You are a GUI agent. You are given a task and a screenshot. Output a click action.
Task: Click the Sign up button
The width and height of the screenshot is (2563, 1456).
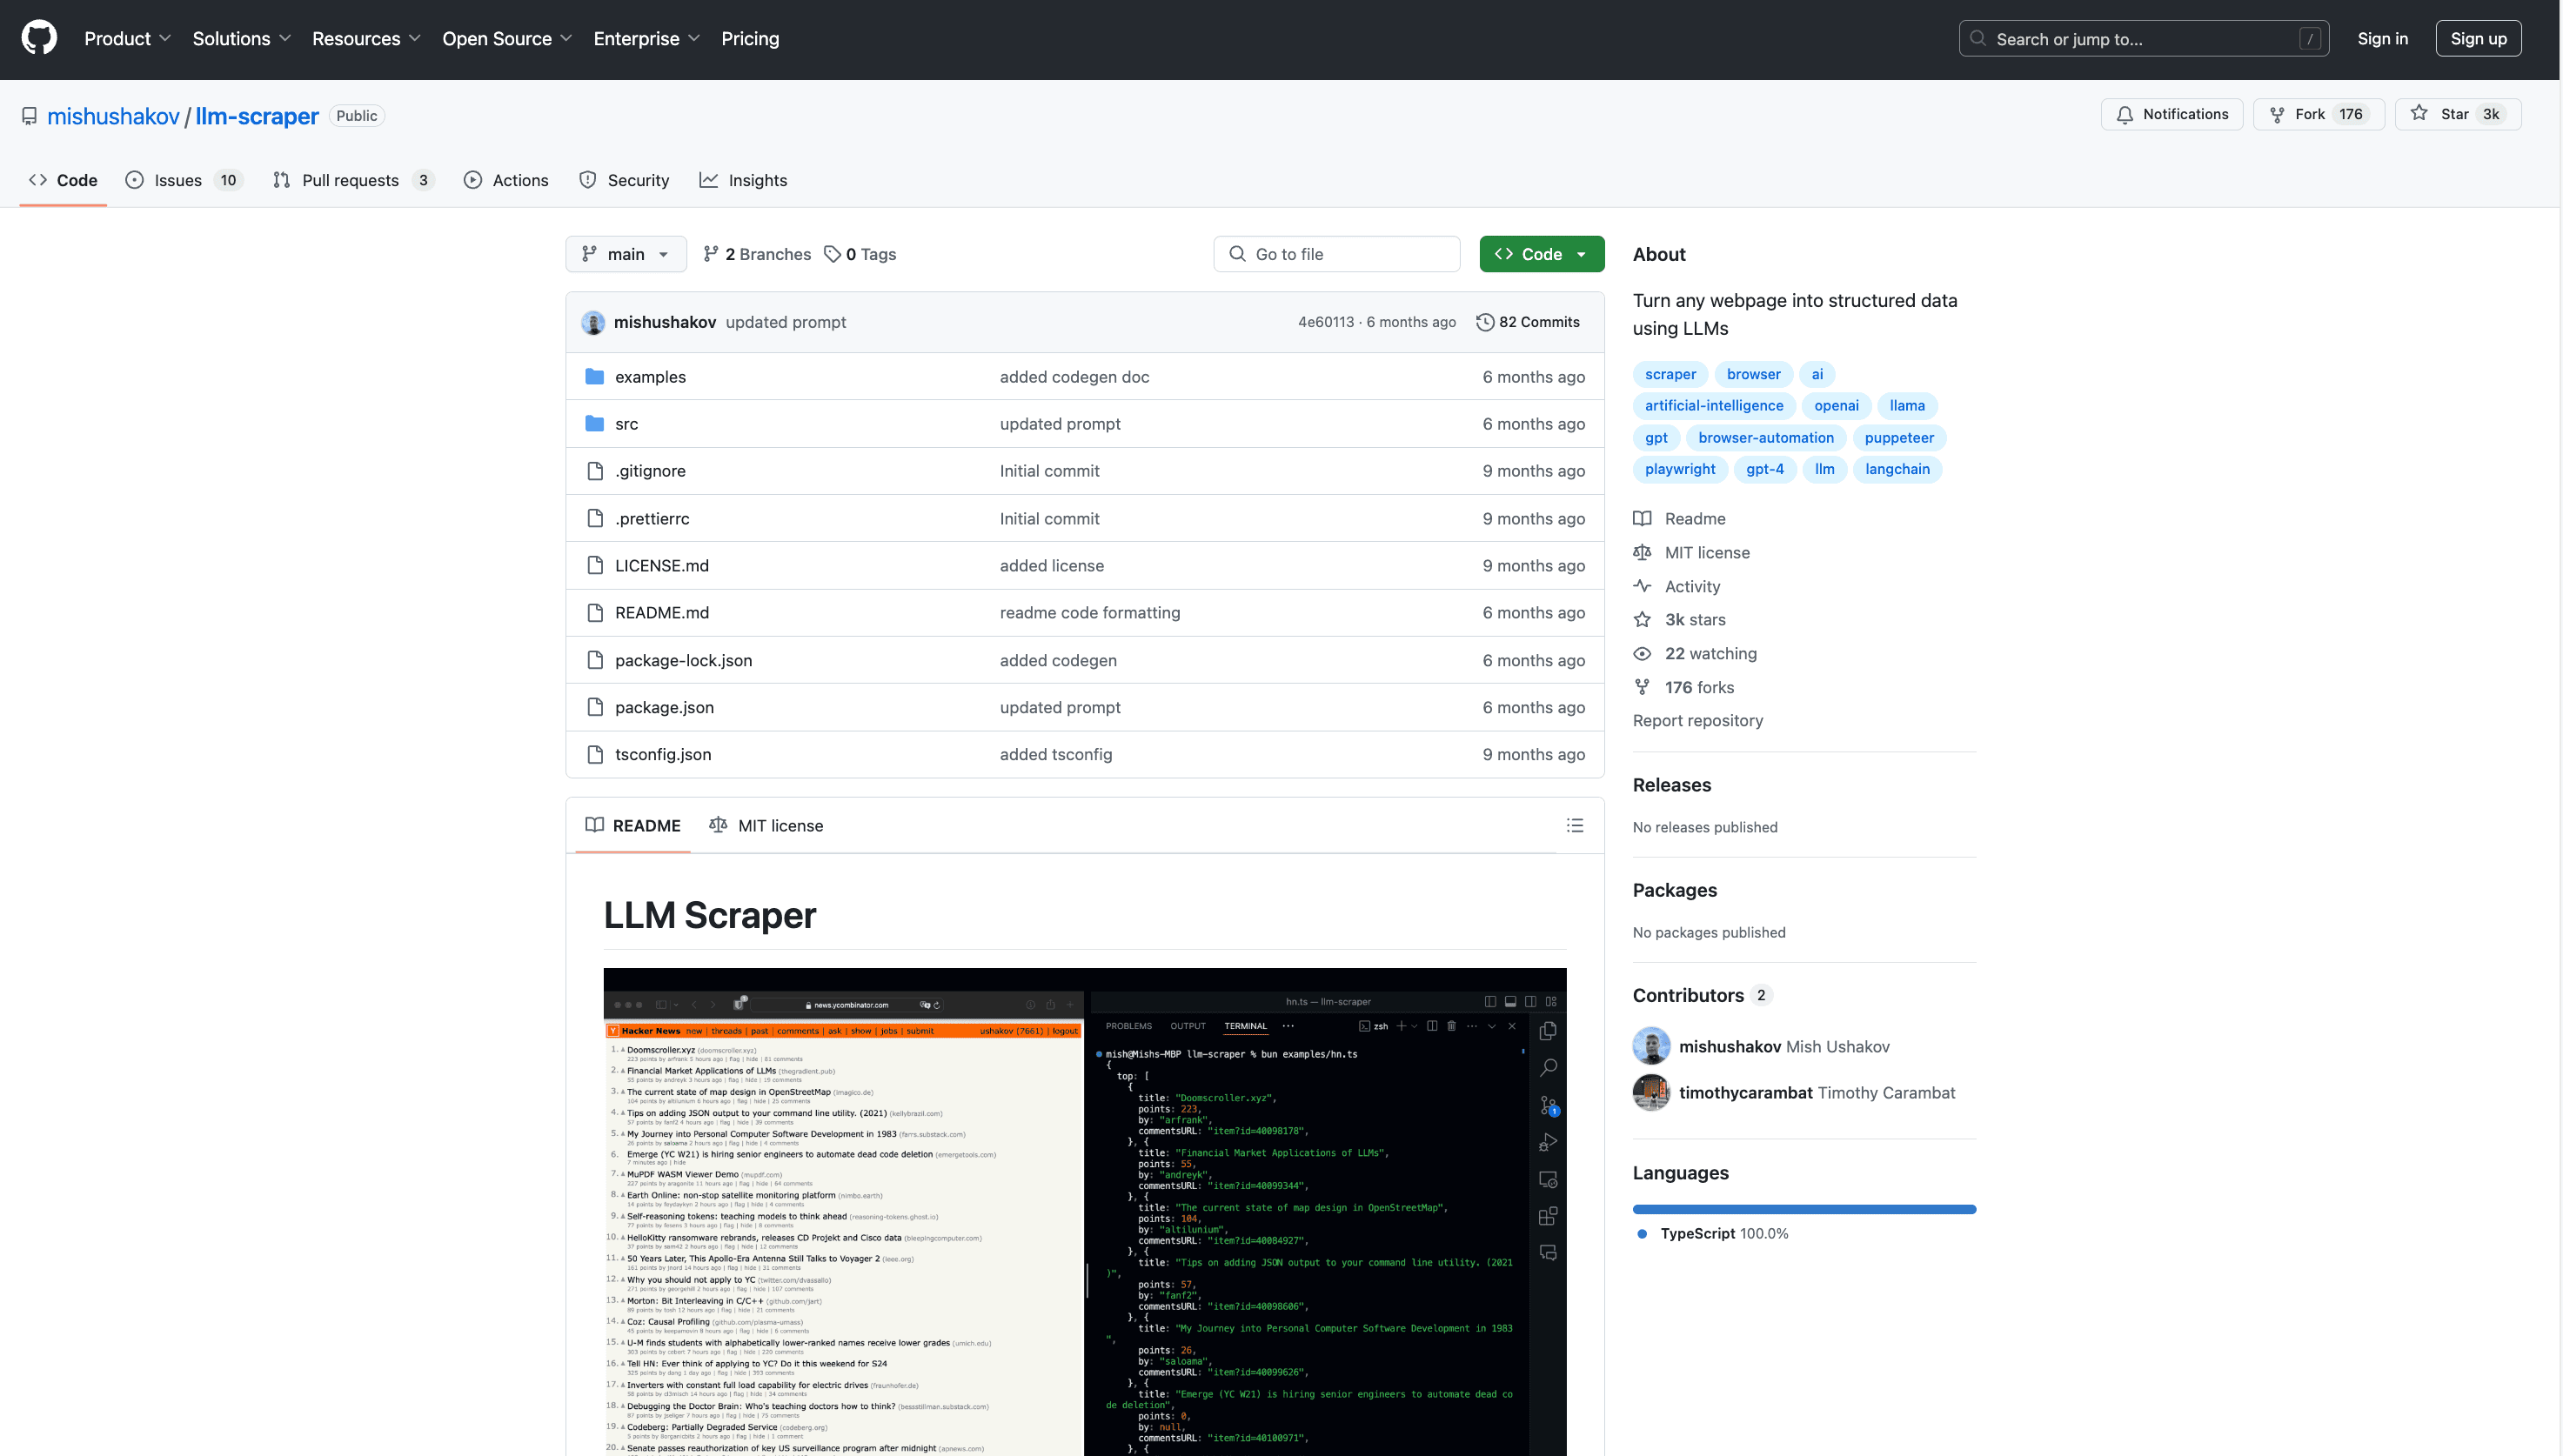(x=2477, y=39)
